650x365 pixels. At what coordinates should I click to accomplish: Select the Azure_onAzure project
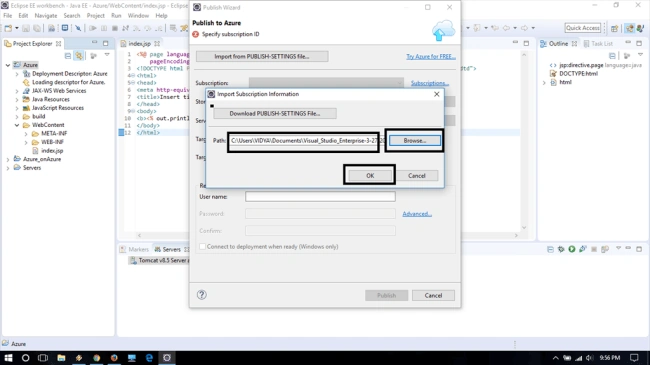coord(42,159)
